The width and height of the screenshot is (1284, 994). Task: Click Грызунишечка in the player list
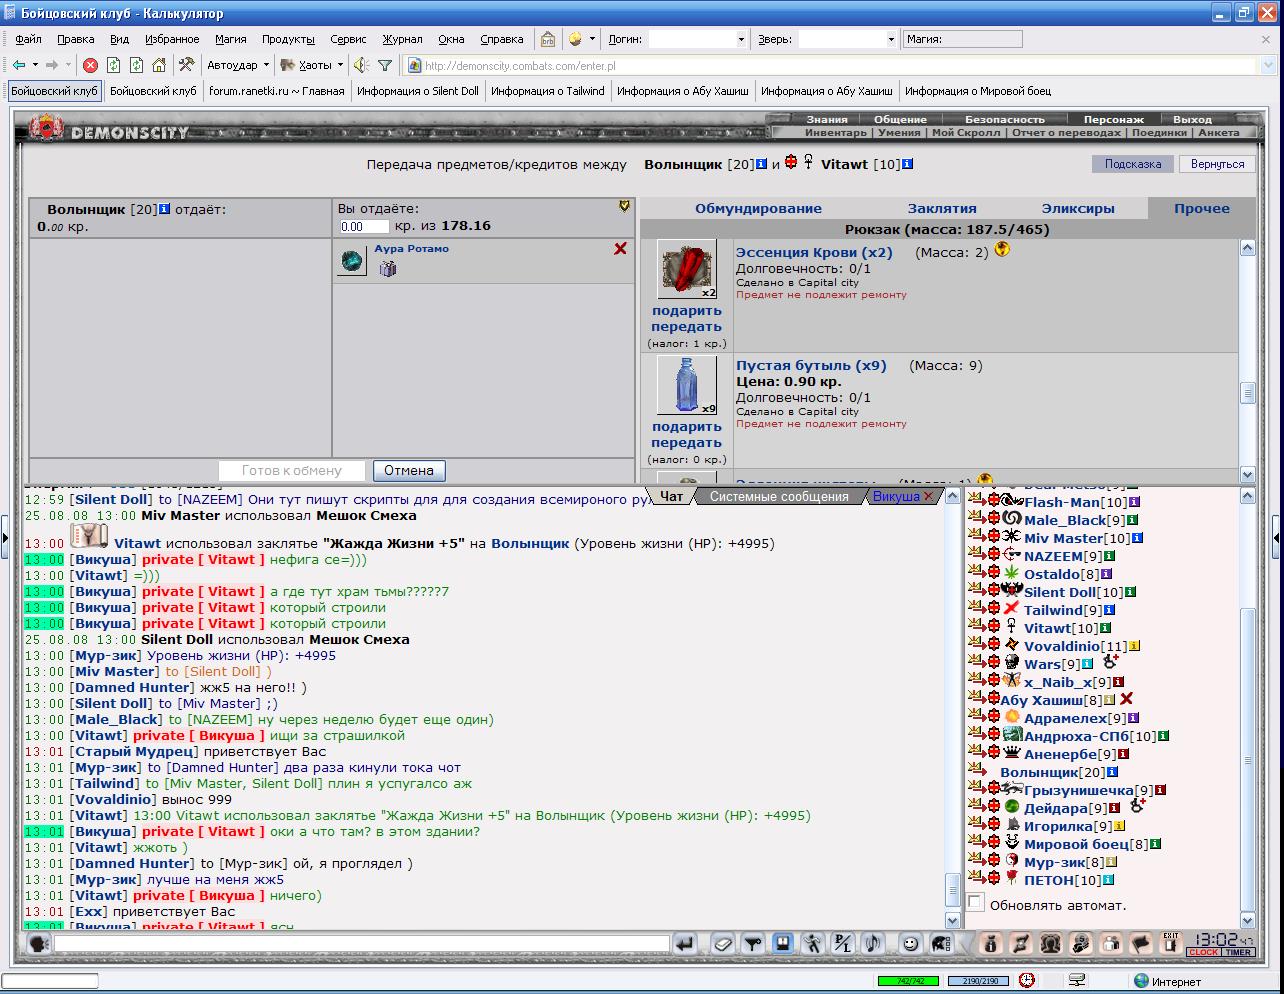(1079, 790)
